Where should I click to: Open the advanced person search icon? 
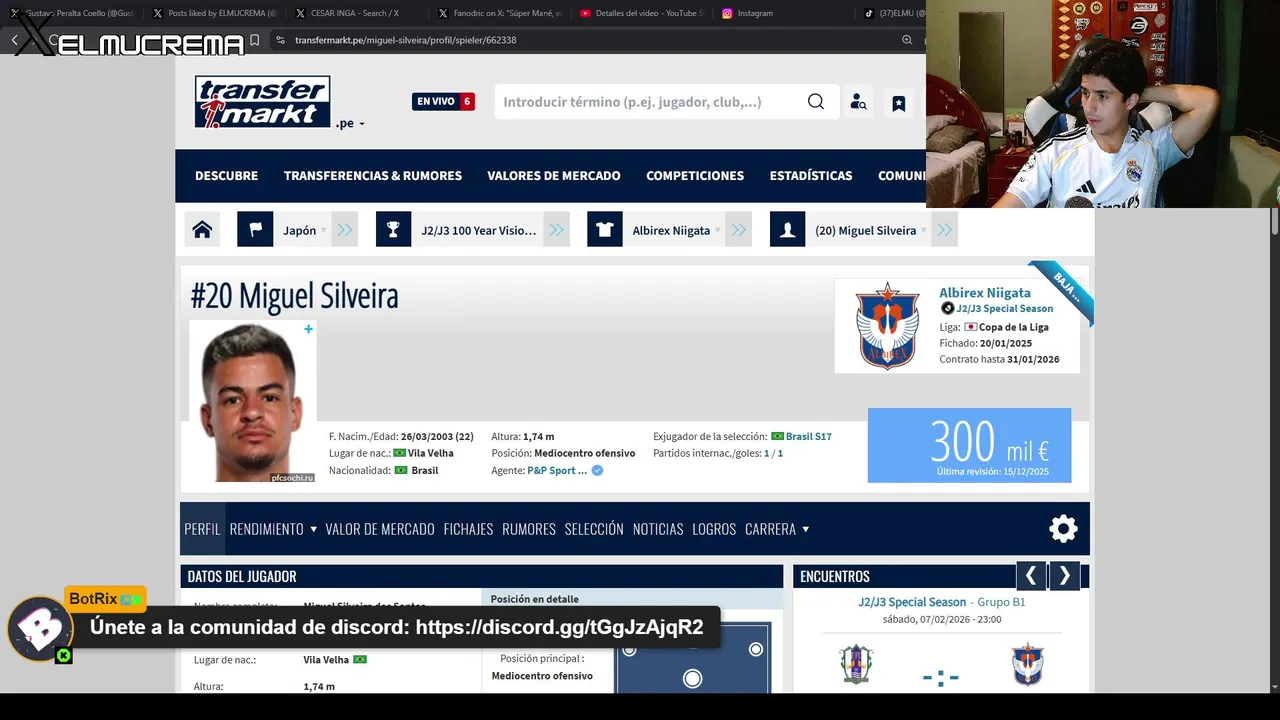pyautogui.click(x=858, y=102)
